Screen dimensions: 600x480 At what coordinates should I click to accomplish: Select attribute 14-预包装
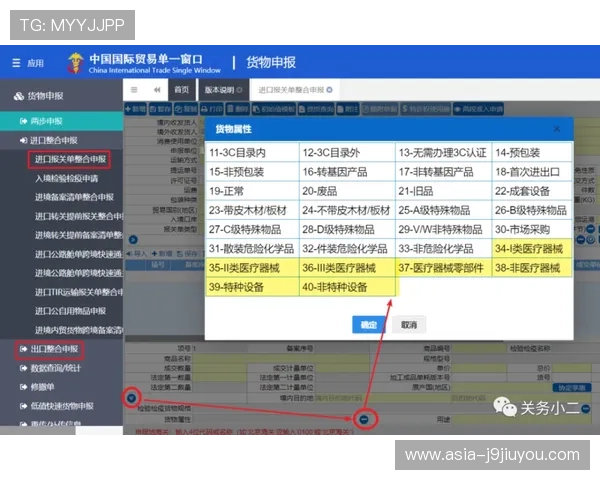click(x=532, y=153)
